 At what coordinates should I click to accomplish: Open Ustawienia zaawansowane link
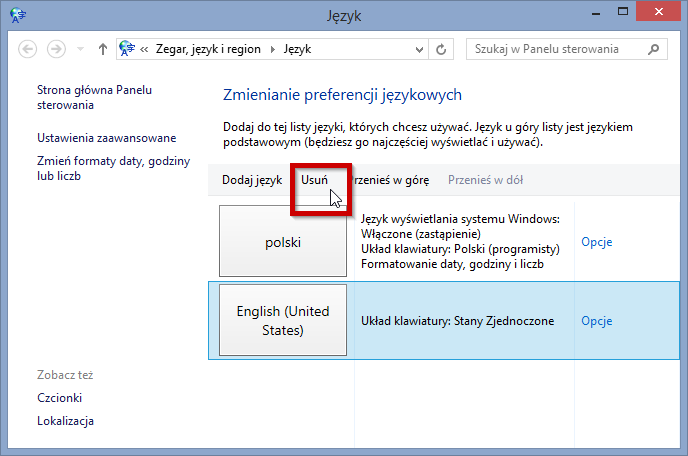click(x=107, y=138)
